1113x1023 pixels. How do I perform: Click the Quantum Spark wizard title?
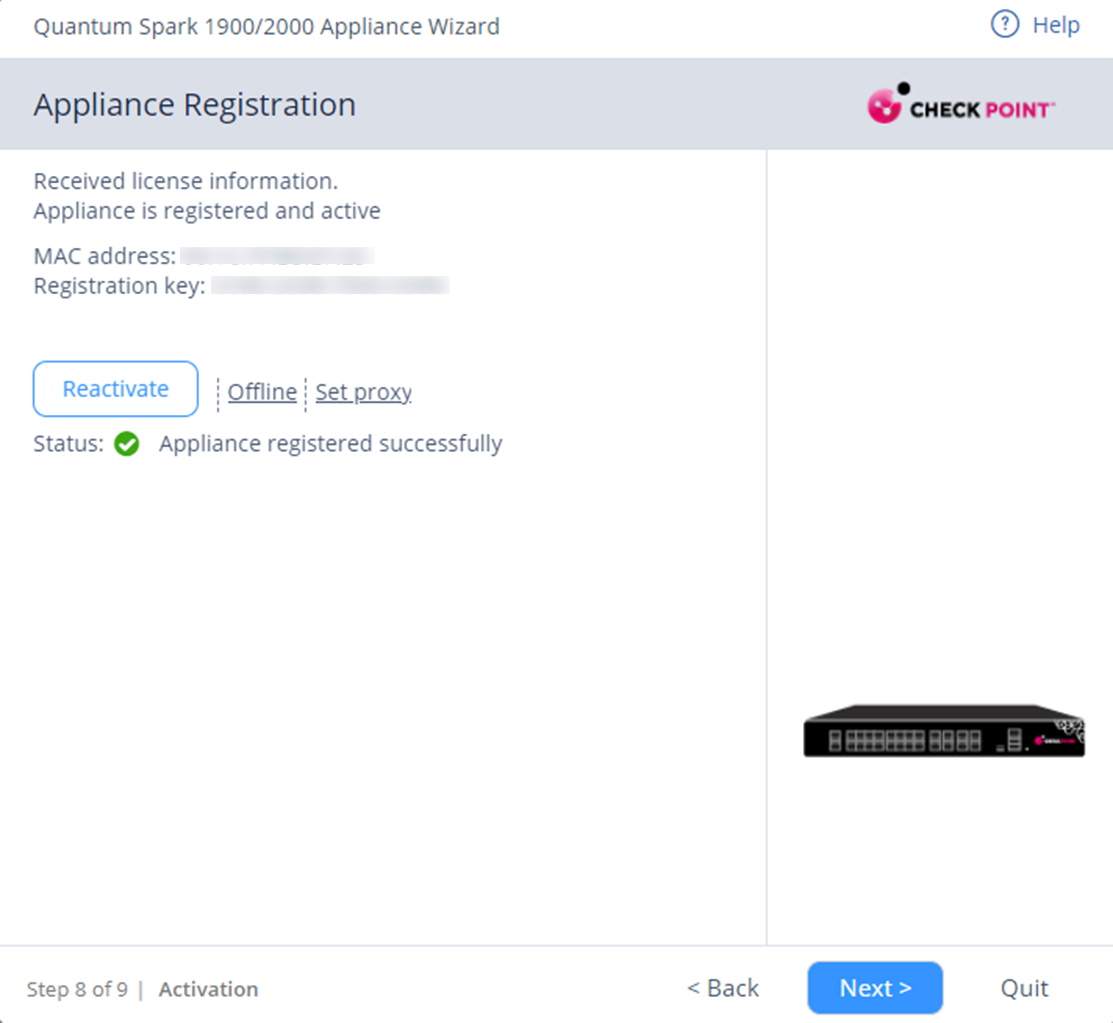[x=266, y=26]
